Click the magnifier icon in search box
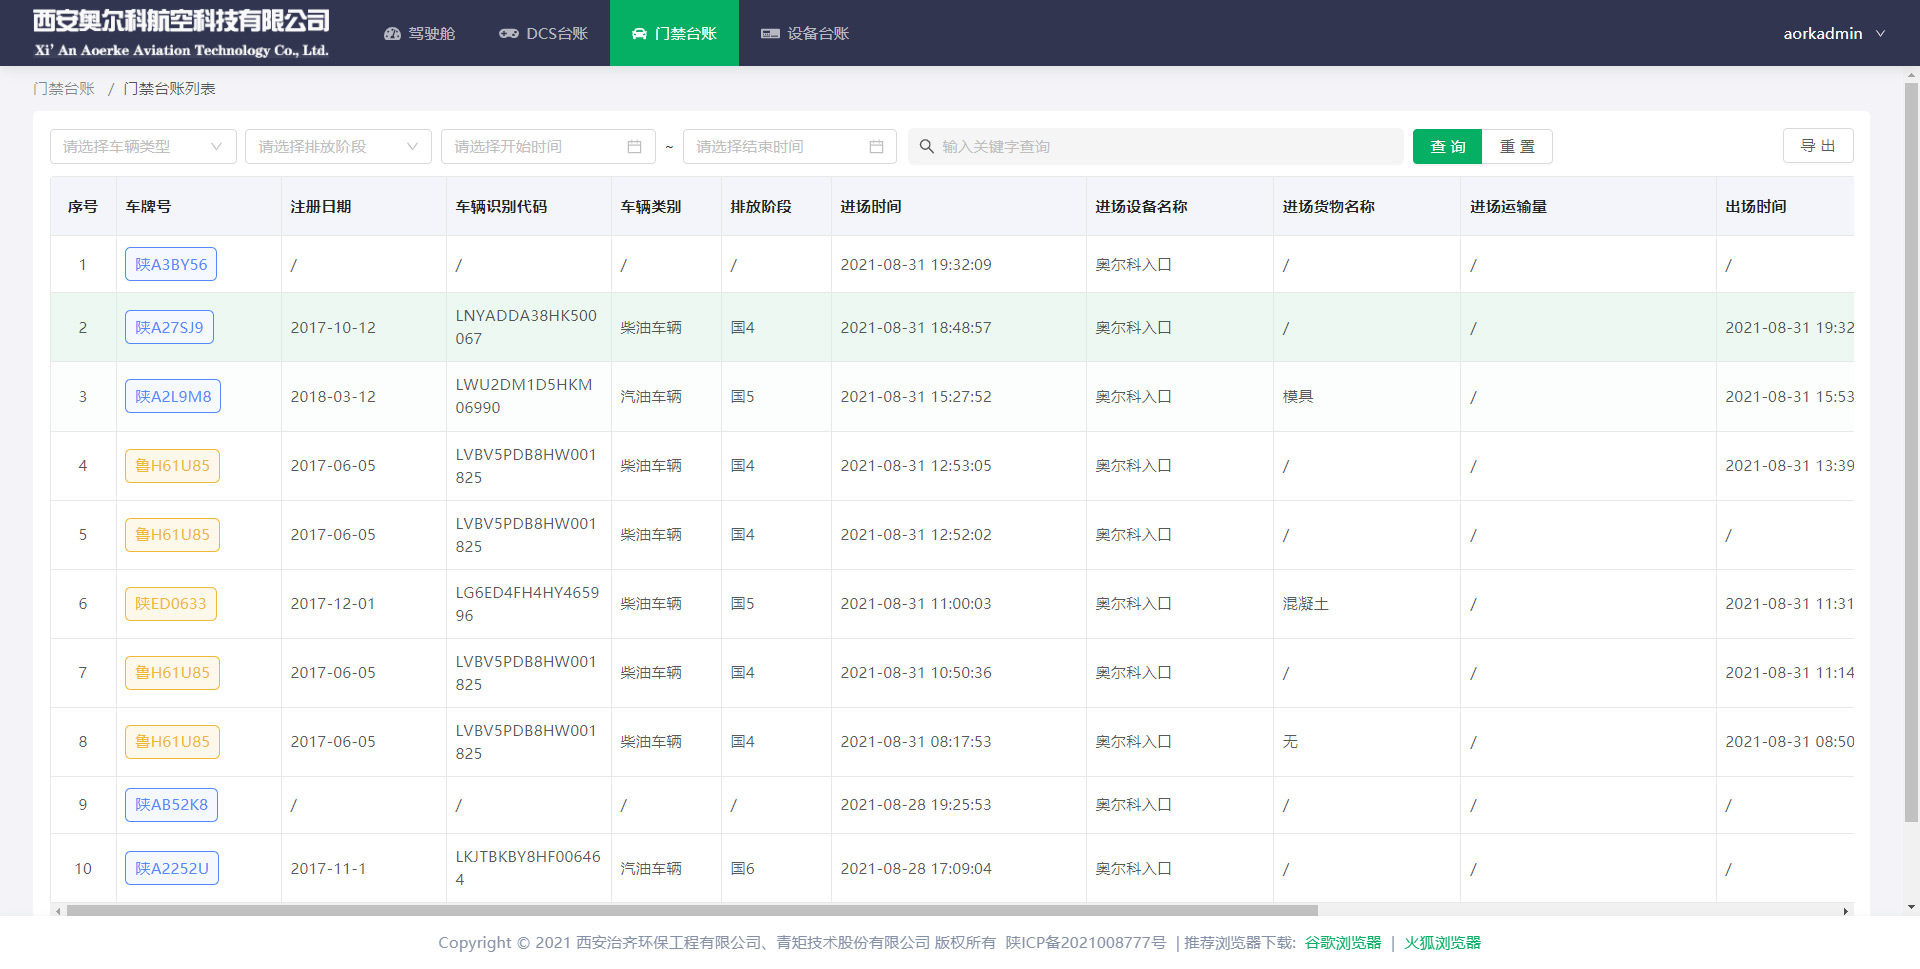 (927, 146)
